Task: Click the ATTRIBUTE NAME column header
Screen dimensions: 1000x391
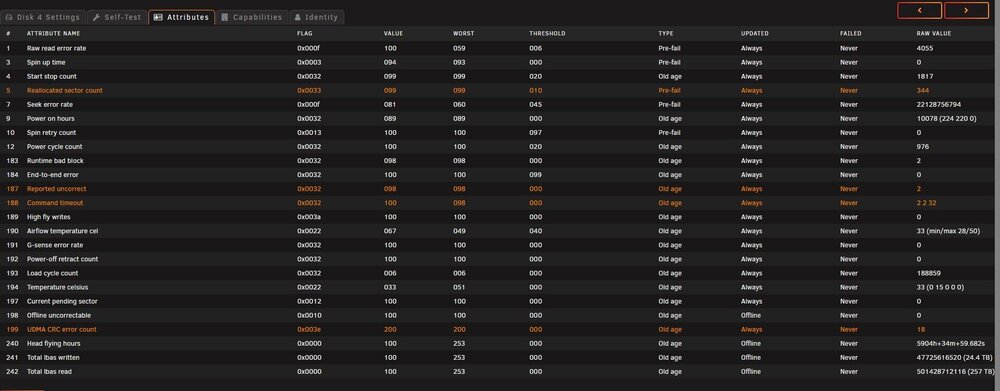Action: click(54, 33)
